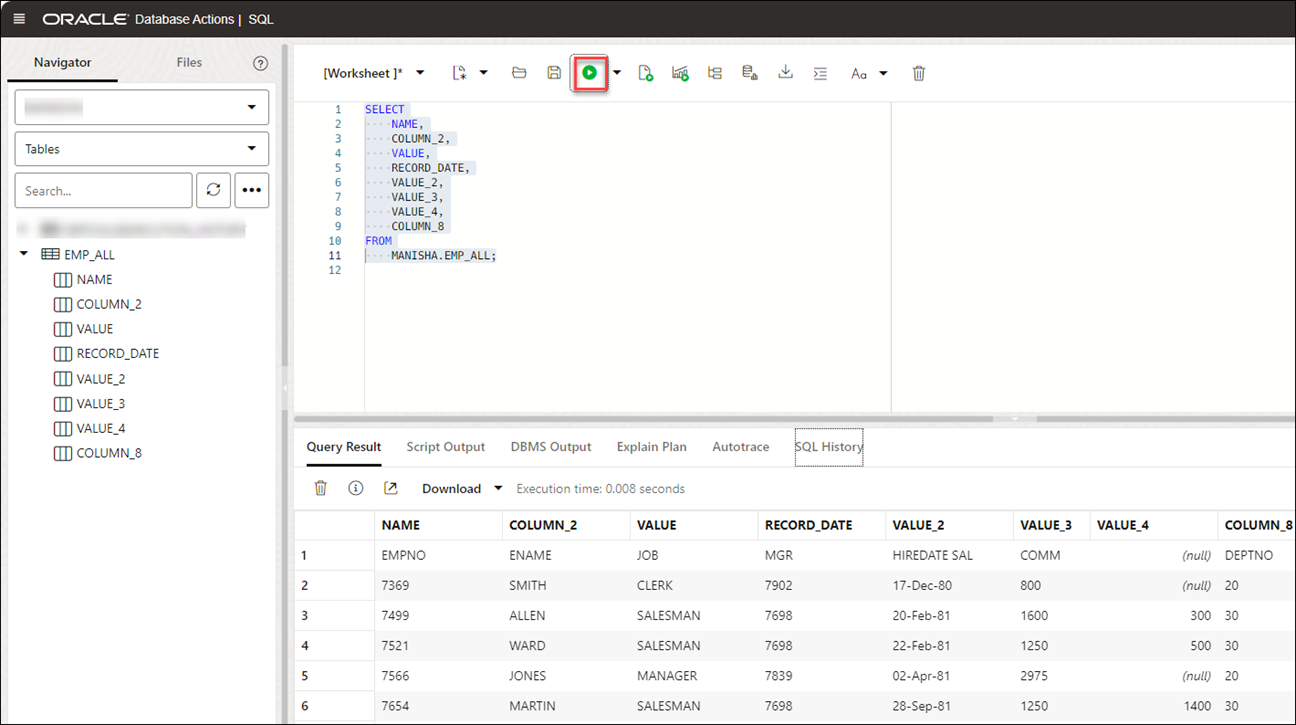Open the Explain Plan toolbar icon
This screenshot has width=1296, height=725.
coord(715,73)
